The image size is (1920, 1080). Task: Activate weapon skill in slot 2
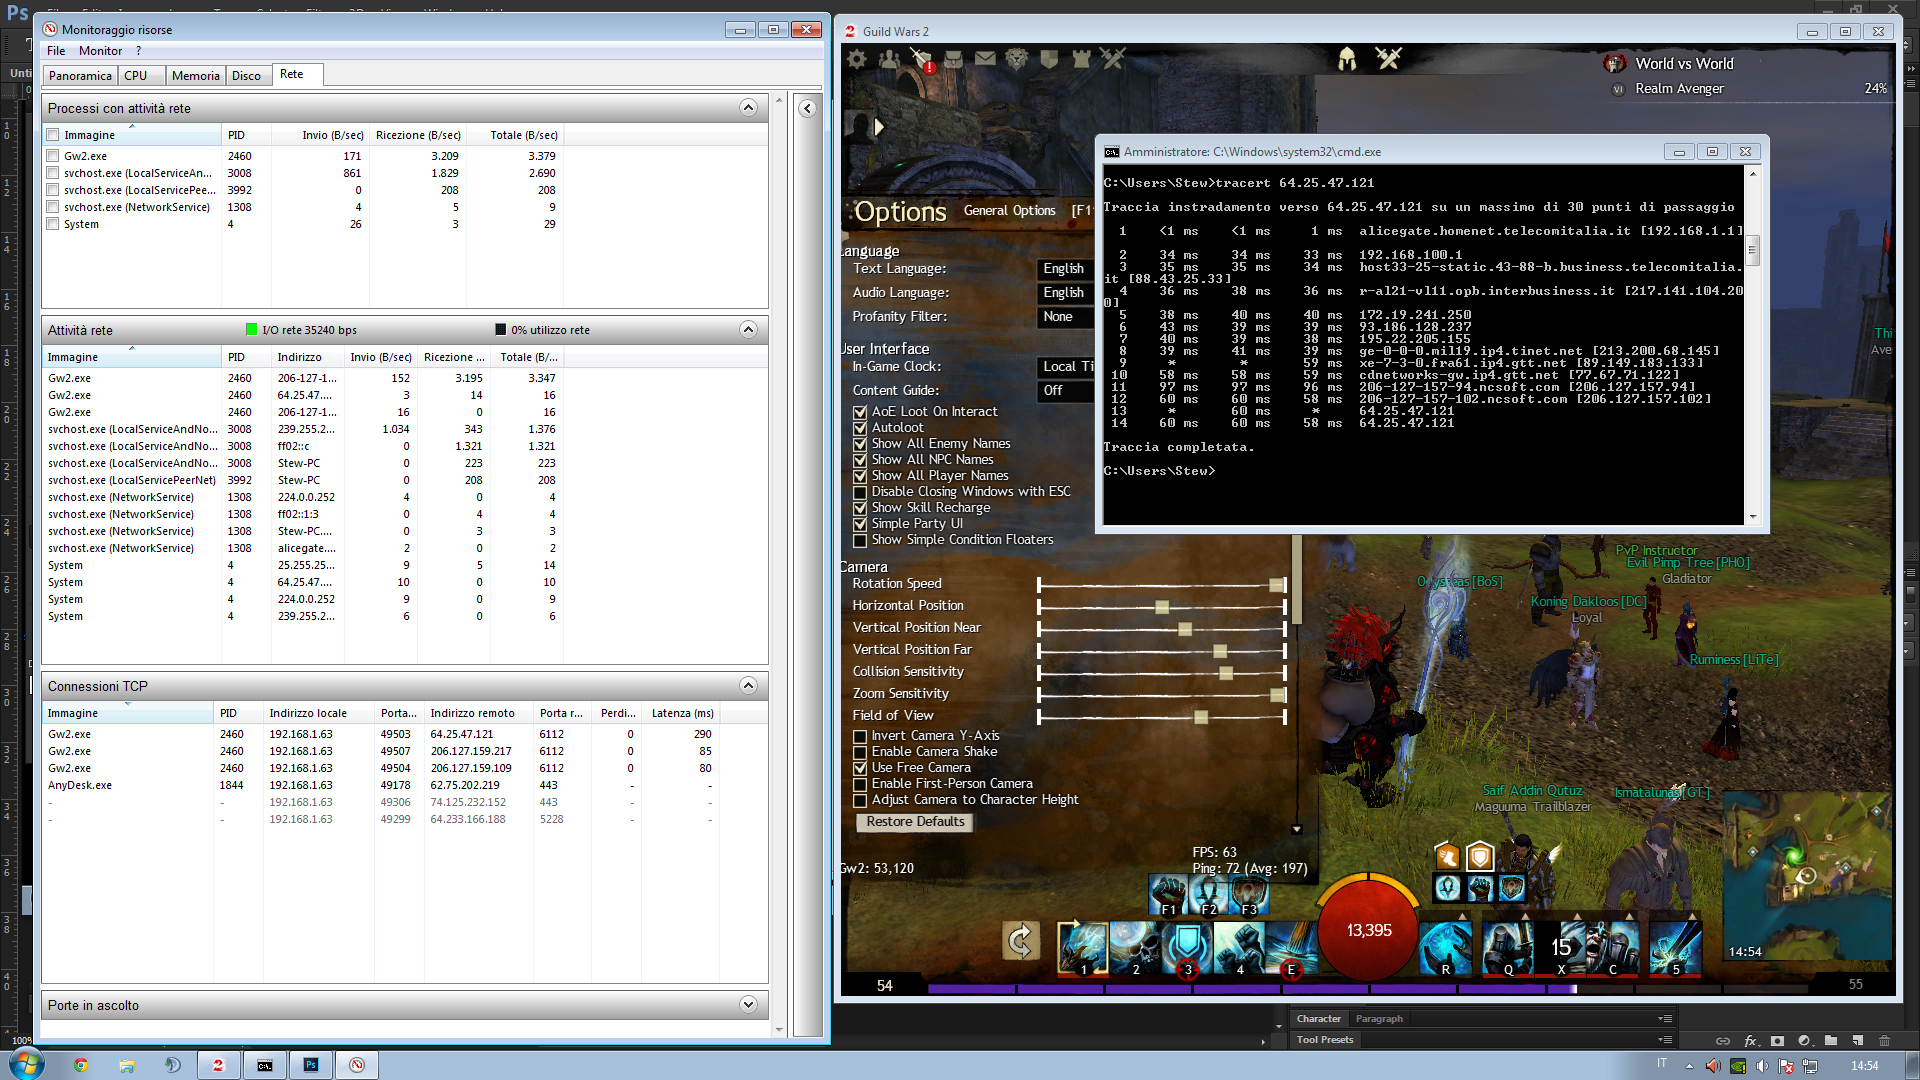[1134, 948]
